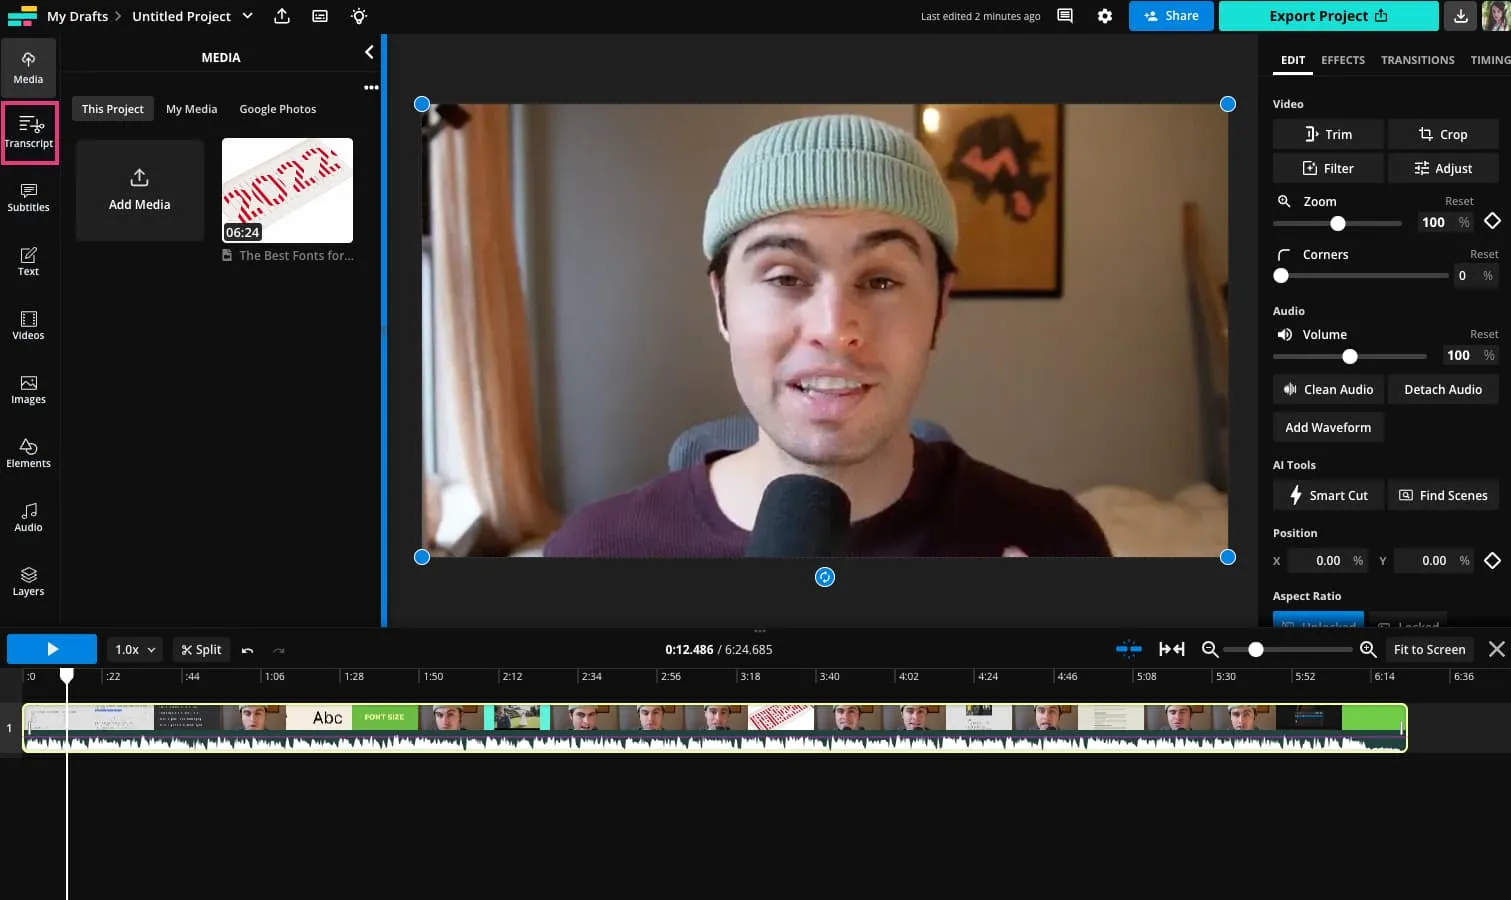1511x900 pixels.
Task: Select the 06:24 video thumbnail
Action: pyautogui.click(x=287, y=190)
